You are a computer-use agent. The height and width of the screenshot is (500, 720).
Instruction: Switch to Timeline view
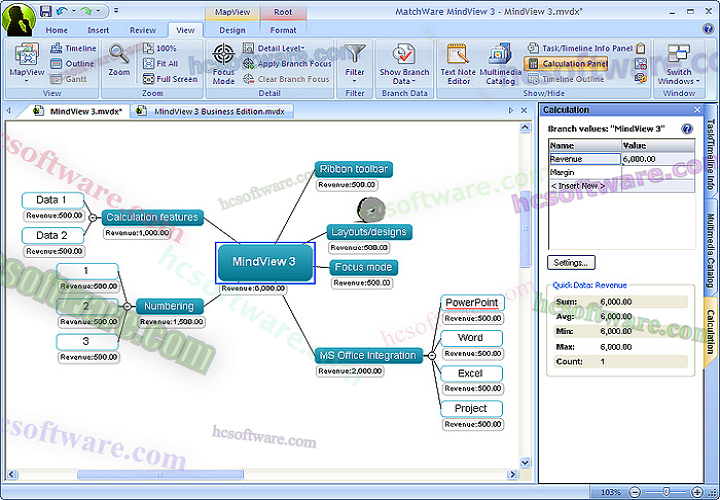[x=73, y=48]
